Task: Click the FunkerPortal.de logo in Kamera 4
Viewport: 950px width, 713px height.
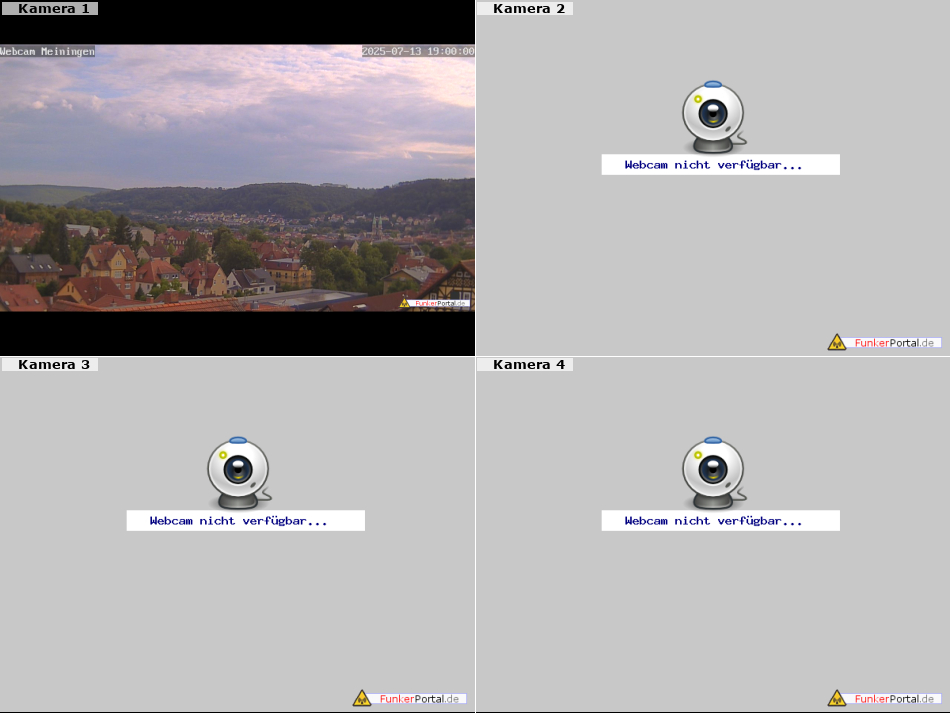Action: tap(885, 698)
